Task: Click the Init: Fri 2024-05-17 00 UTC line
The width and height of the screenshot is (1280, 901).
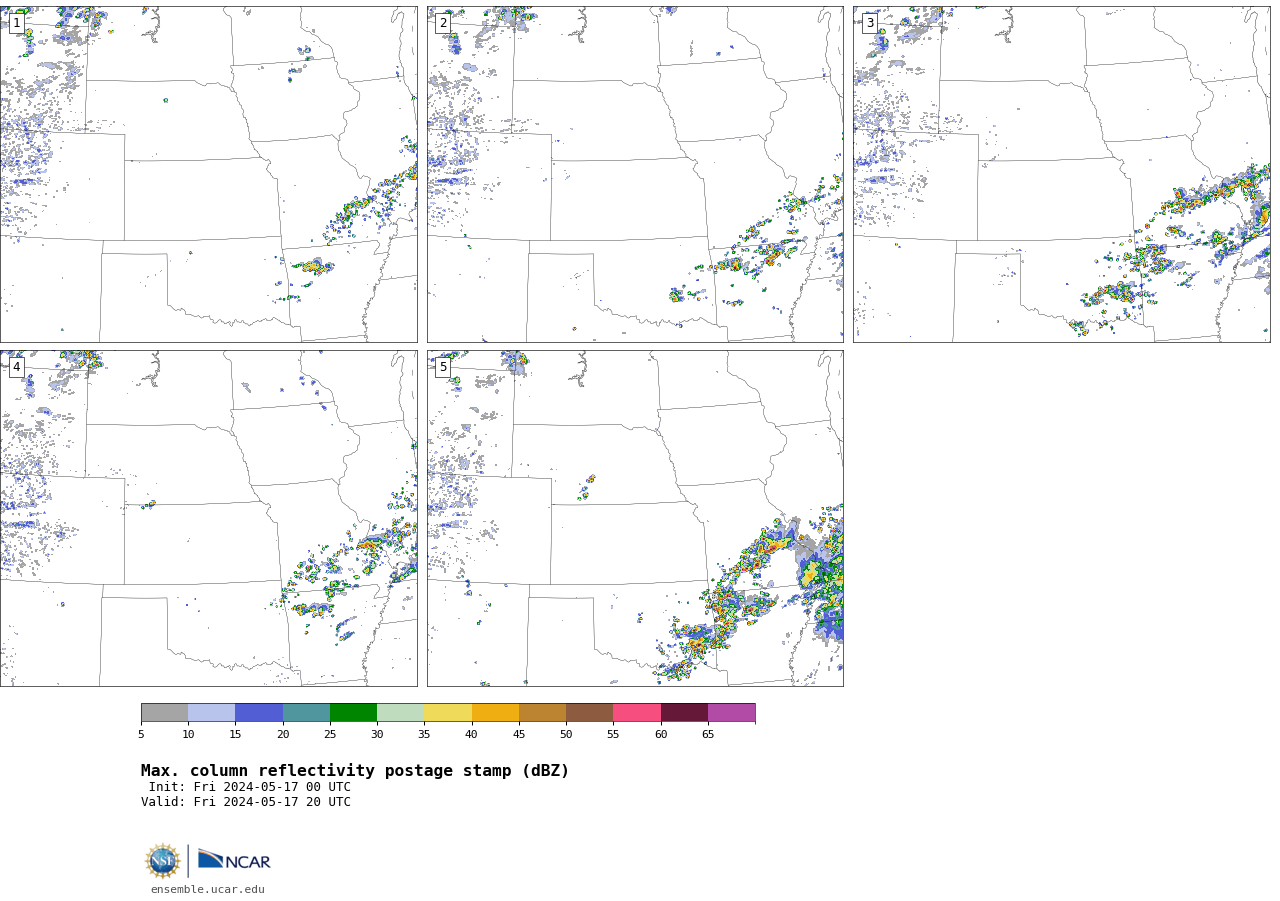Action: pos(250,787)
